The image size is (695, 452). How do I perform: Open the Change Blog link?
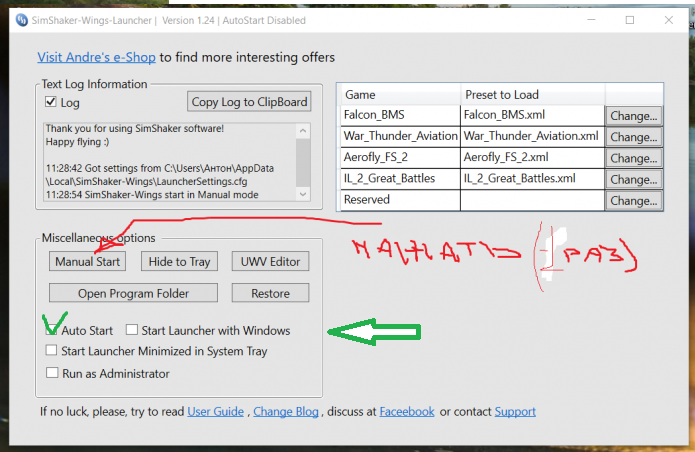coord(286,412)
